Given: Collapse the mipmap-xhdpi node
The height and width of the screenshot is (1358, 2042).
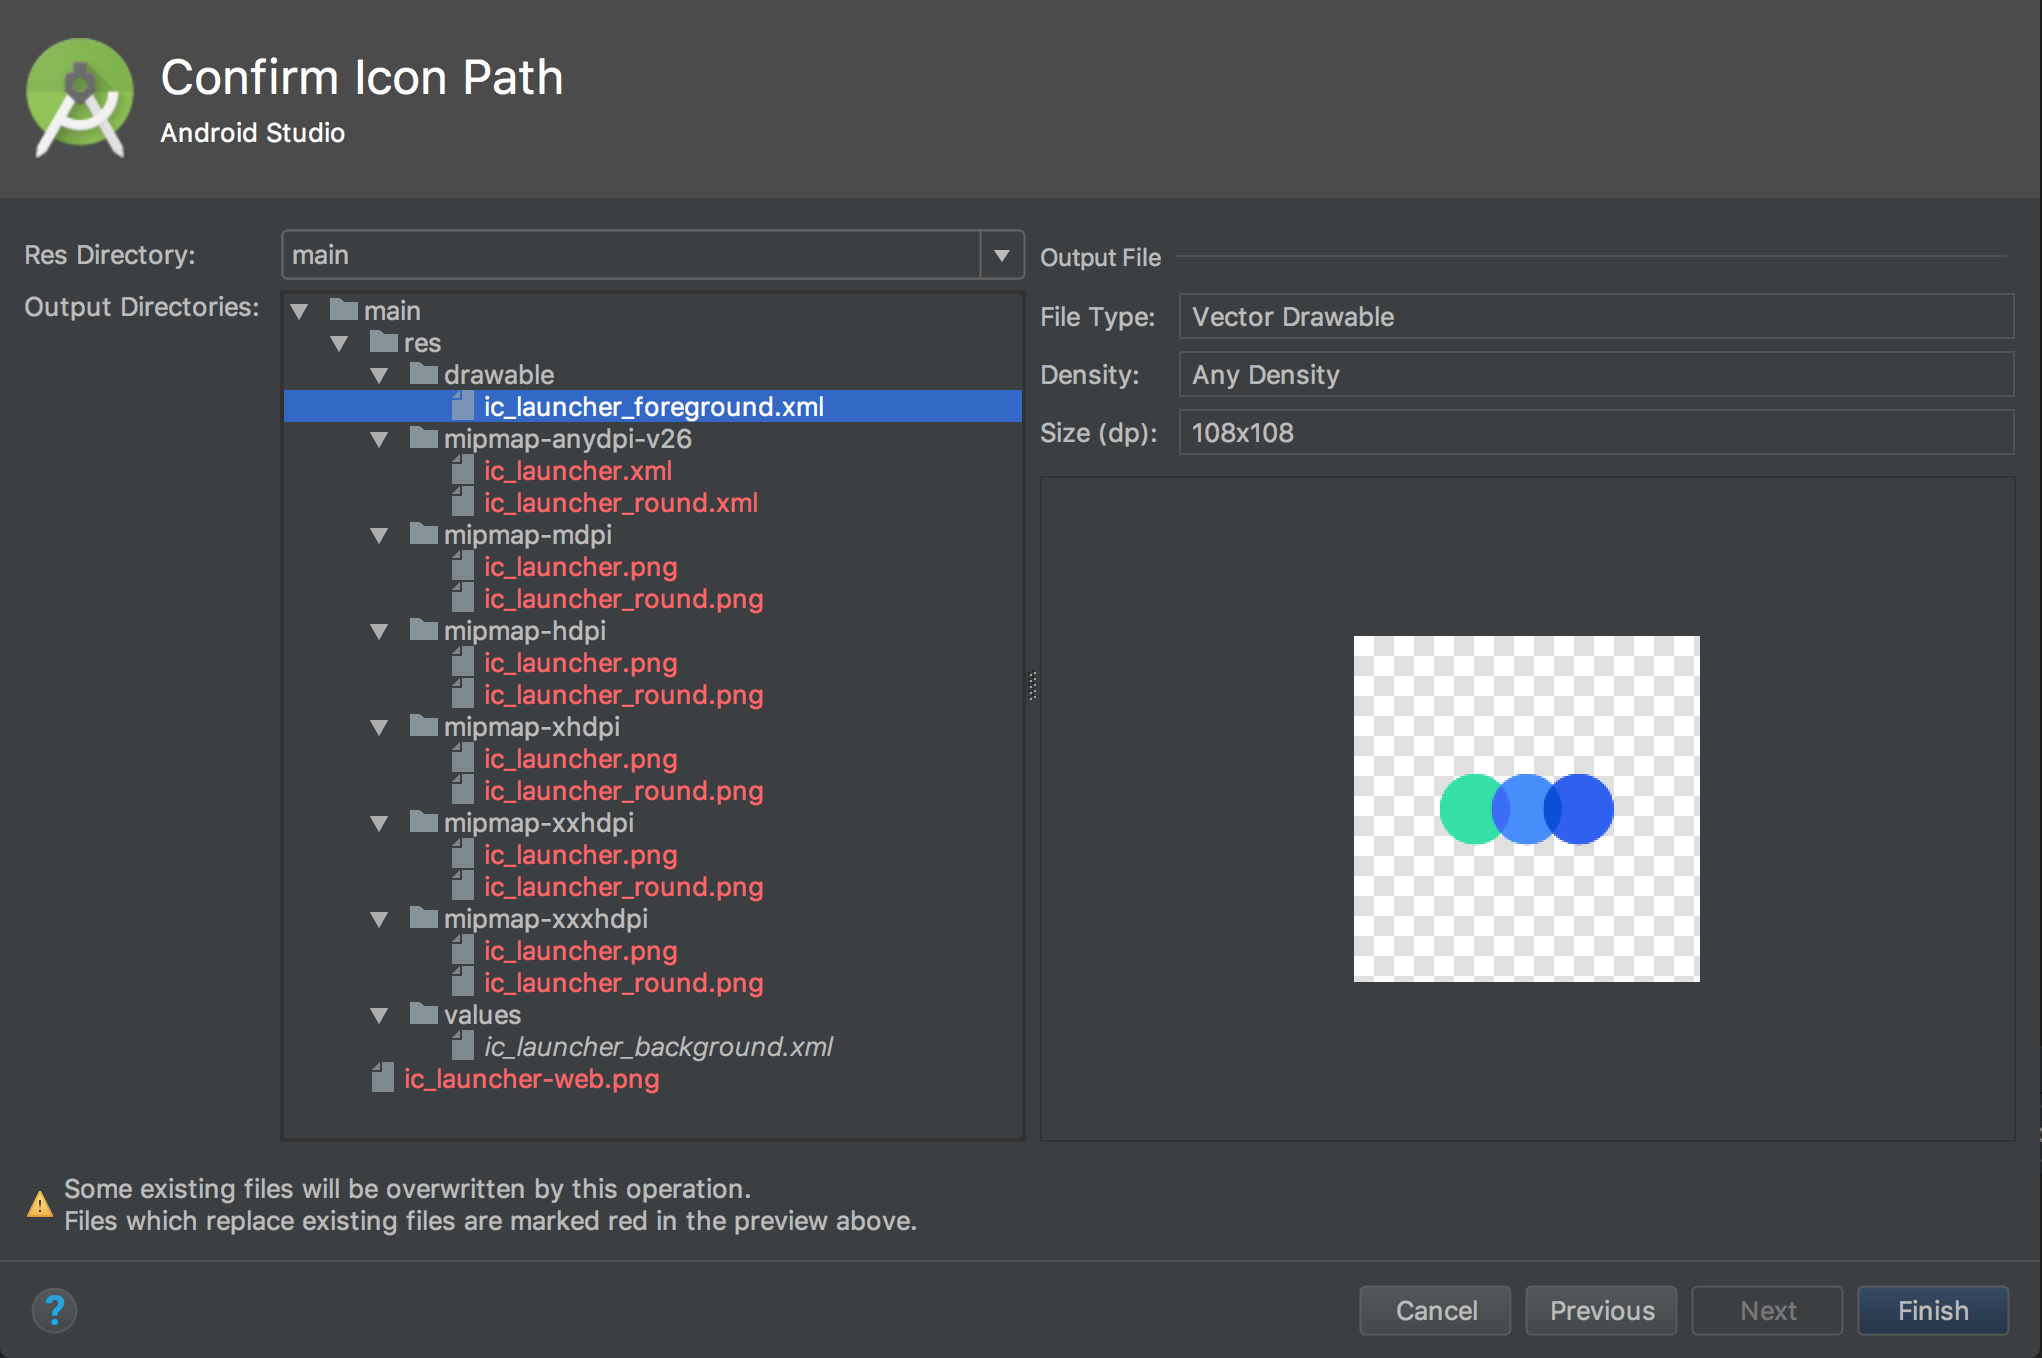Looking at the screenshot, I should click(379, 727).
